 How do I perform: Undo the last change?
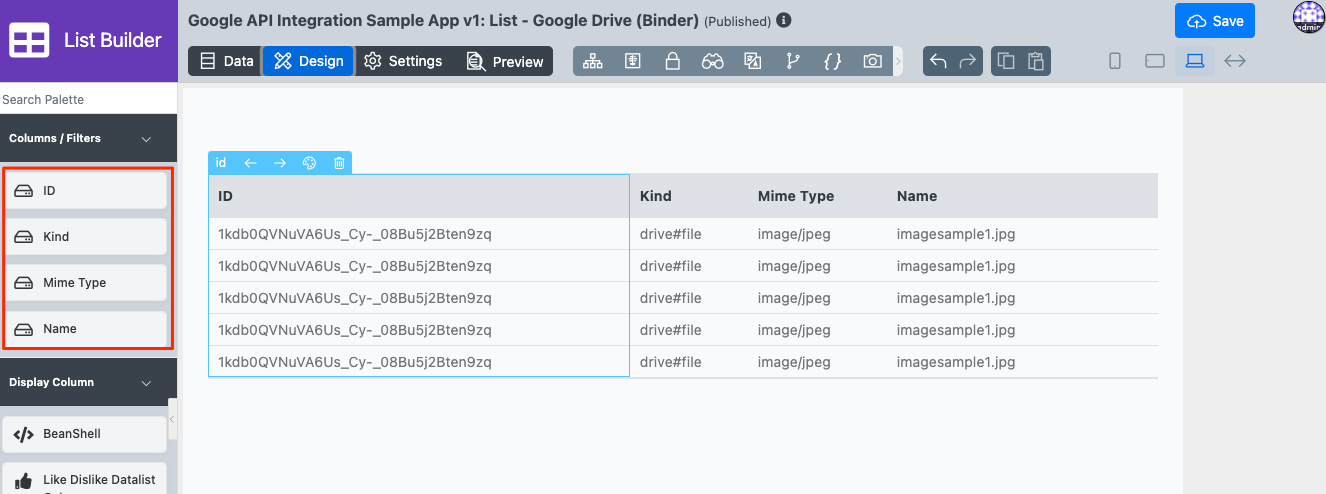pos(938,61)
